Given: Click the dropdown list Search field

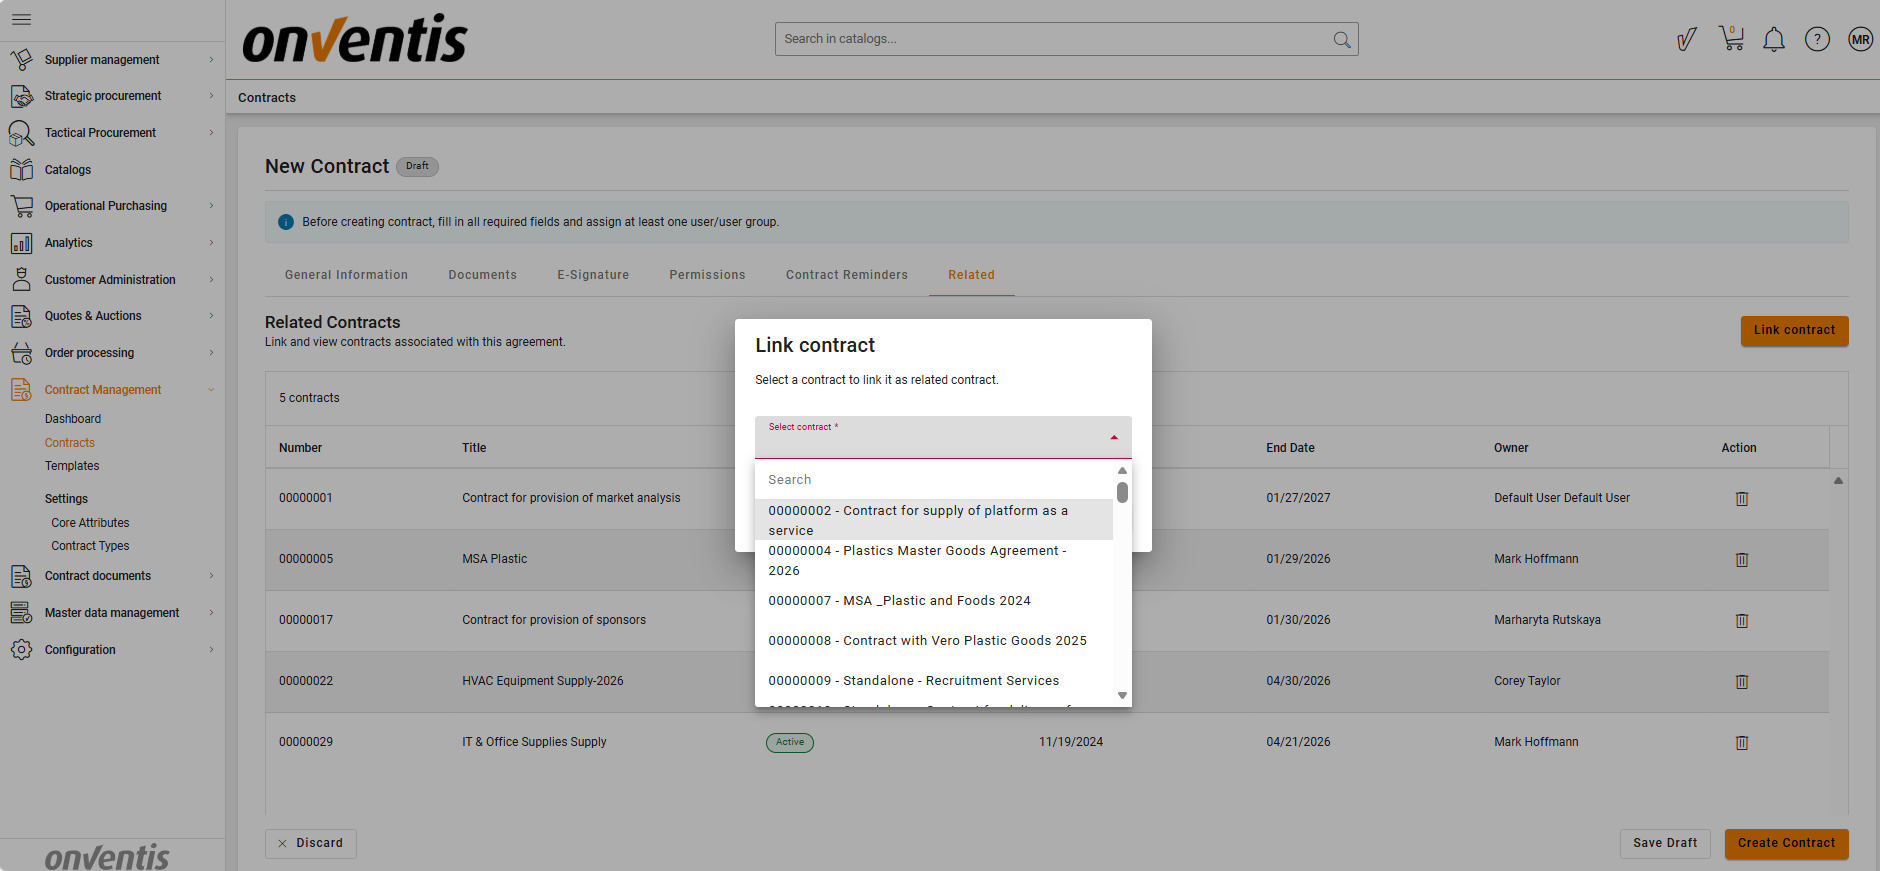Looking at the screenshot, I should click(935, 480).
